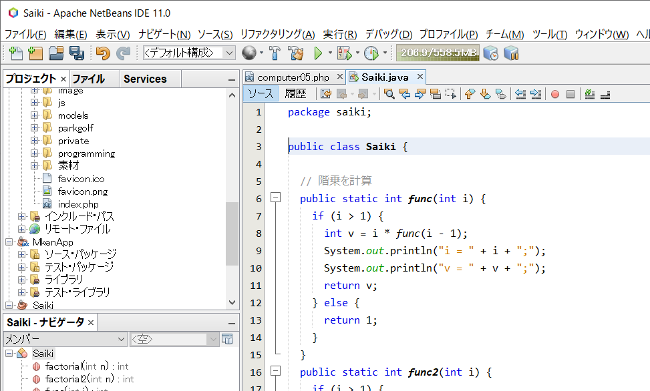Click the memory usage indicator bar

pyautogui.click(x=438, y=53)
